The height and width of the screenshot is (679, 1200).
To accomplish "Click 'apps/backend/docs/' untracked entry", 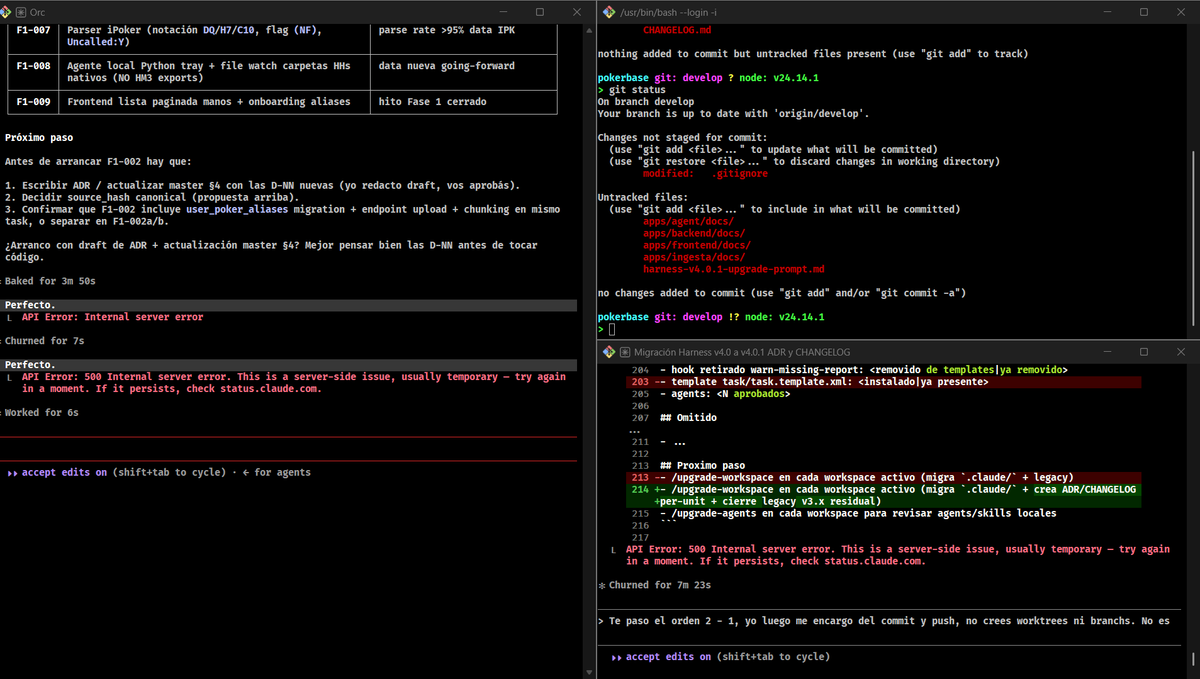I will (694, 233).
